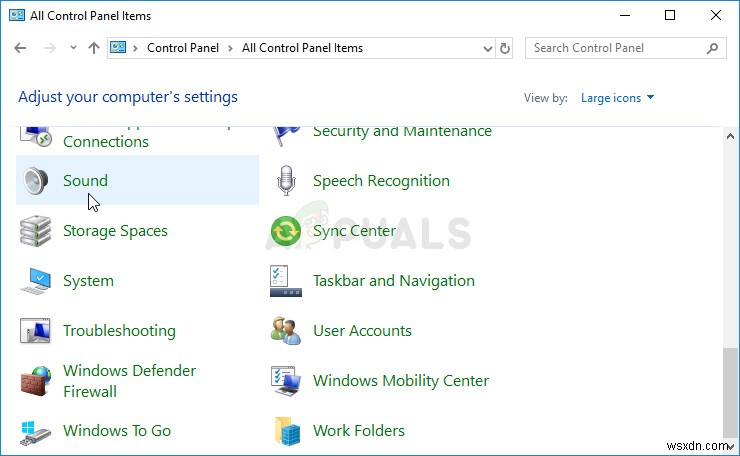The width and height of the screenshot is (740, 456).
Task: Click the scrollbar up arrow
Action: pos(730,136)
